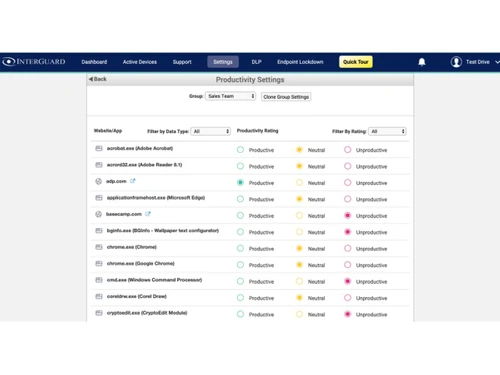This screenshot has height=375, width=500.
Task: Click the Productivity Settings title
Action: (250, 80)
